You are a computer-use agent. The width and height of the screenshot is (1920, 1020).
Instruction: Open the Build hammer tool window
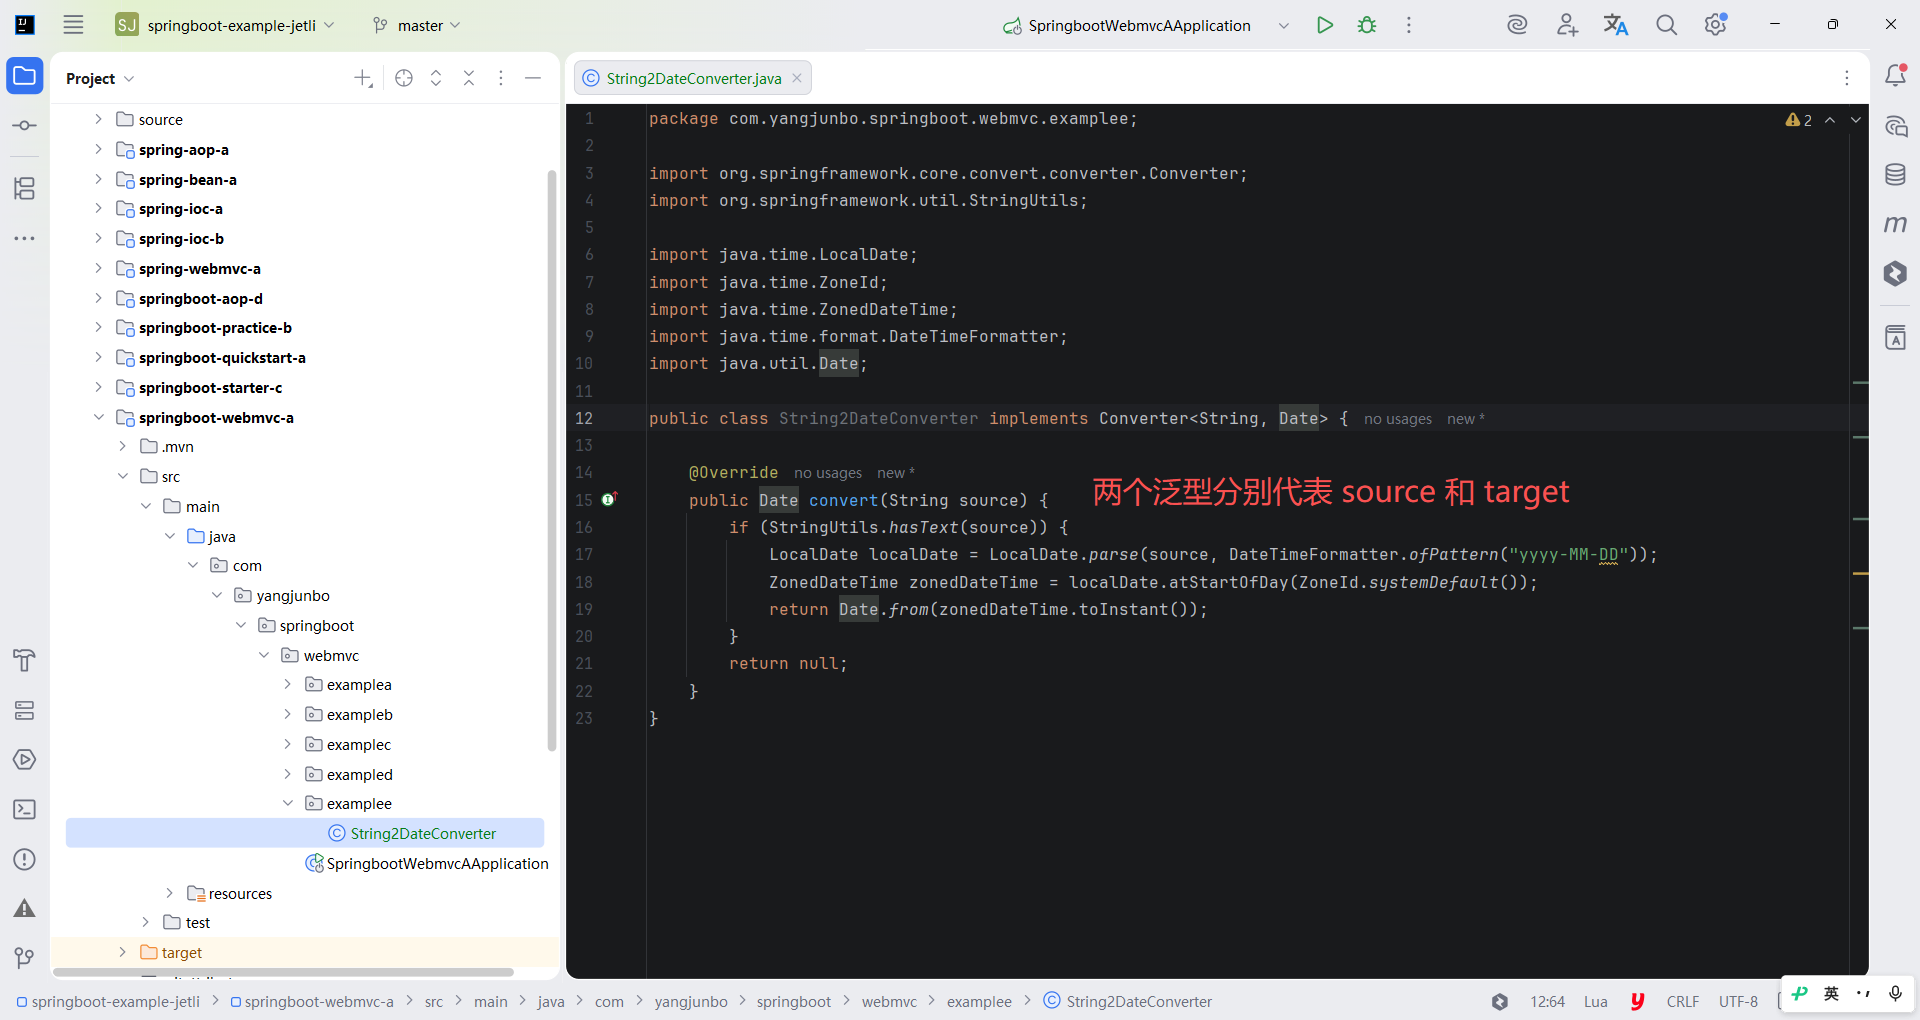click(x=25, y=660)
